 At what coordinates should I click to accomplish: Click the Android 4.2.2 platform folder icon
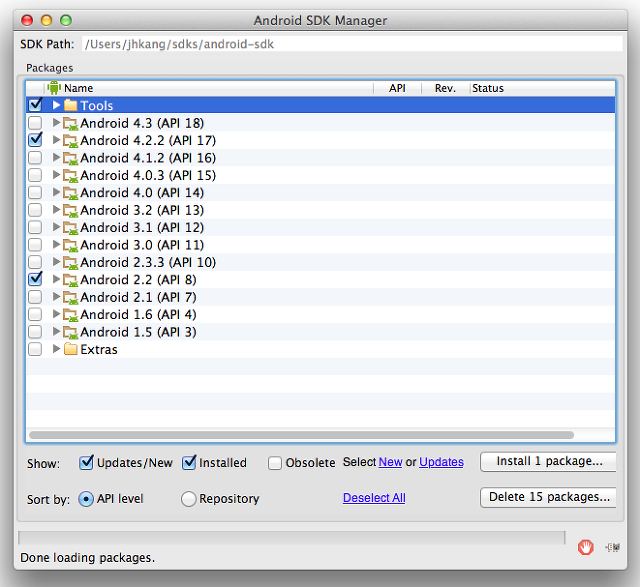[x=71, y=140]
